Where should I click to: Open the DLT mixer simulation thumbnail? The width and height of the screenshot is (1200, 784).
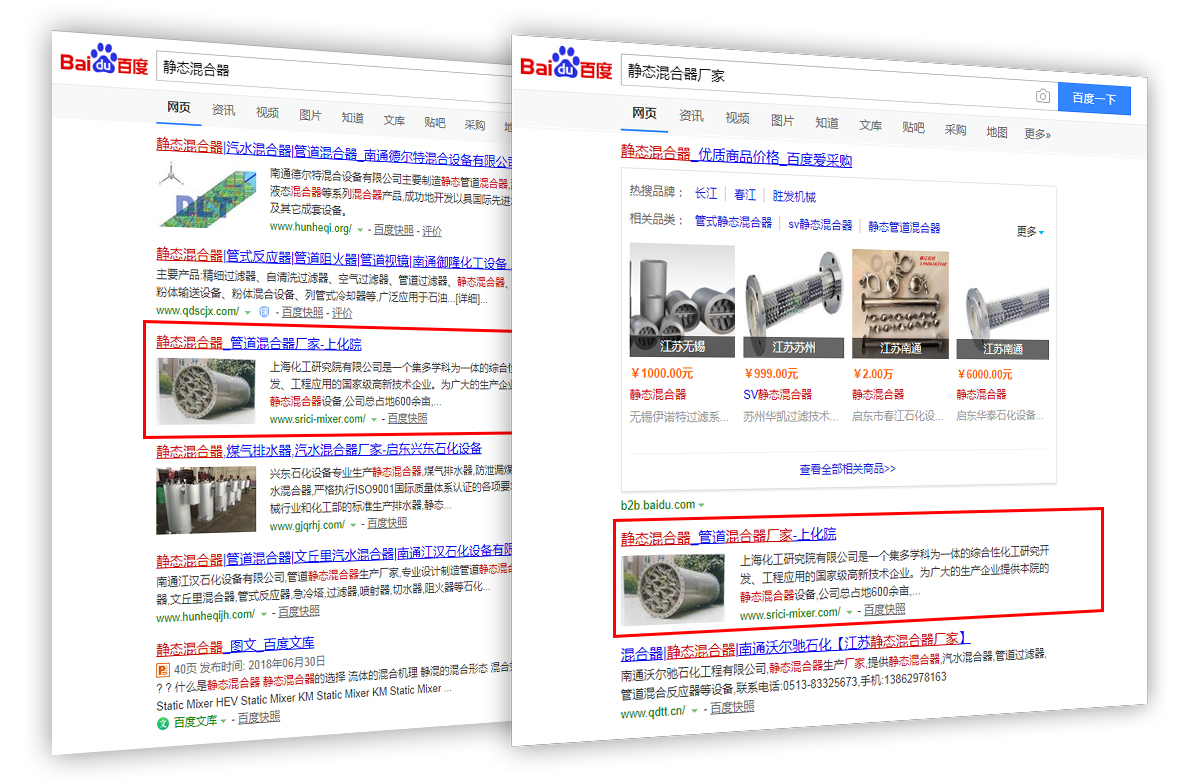pyautogui.click(x=206, y=194)
